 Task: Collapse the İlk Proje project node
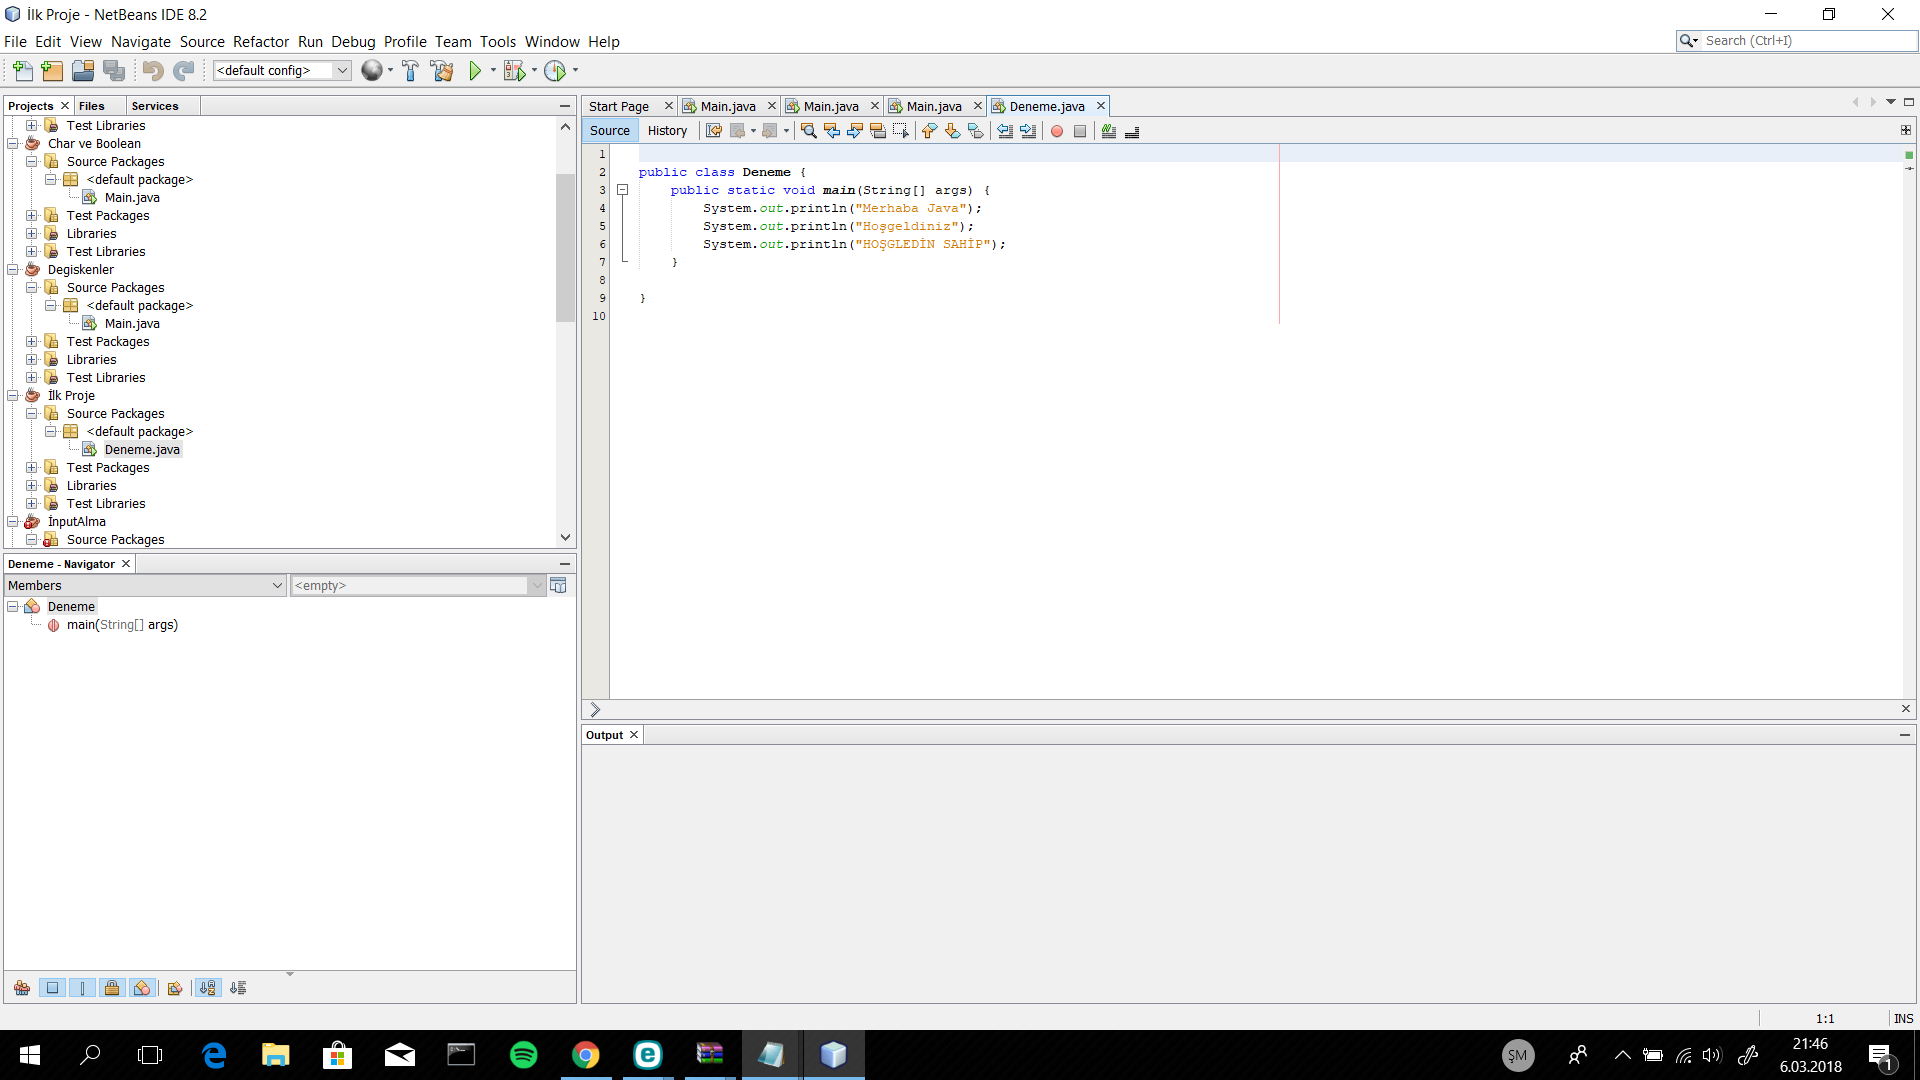pos(13,396)
